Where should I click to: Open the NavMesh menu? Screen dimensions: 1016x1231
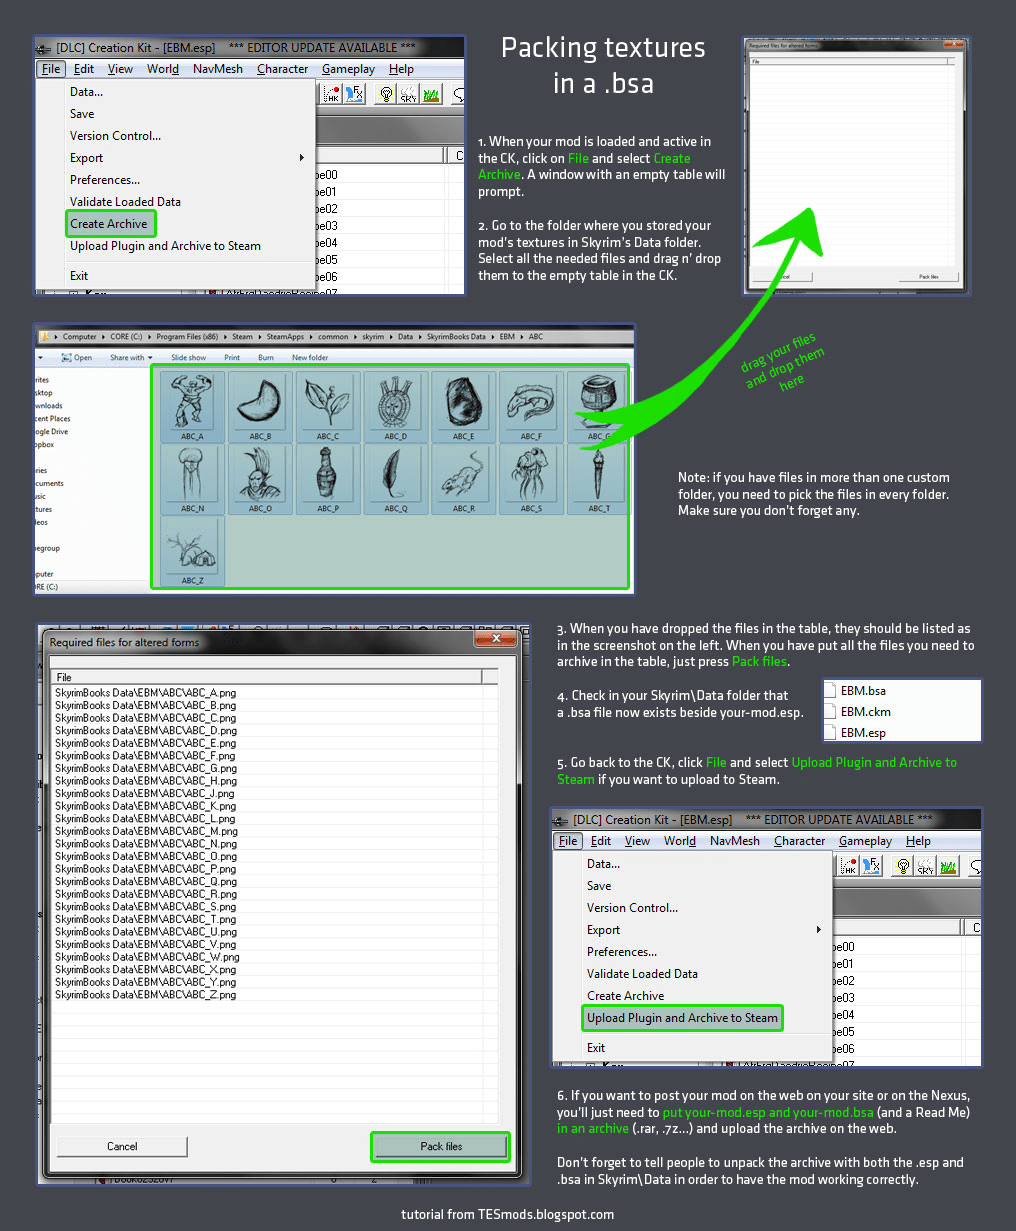(x=217, y=68)
